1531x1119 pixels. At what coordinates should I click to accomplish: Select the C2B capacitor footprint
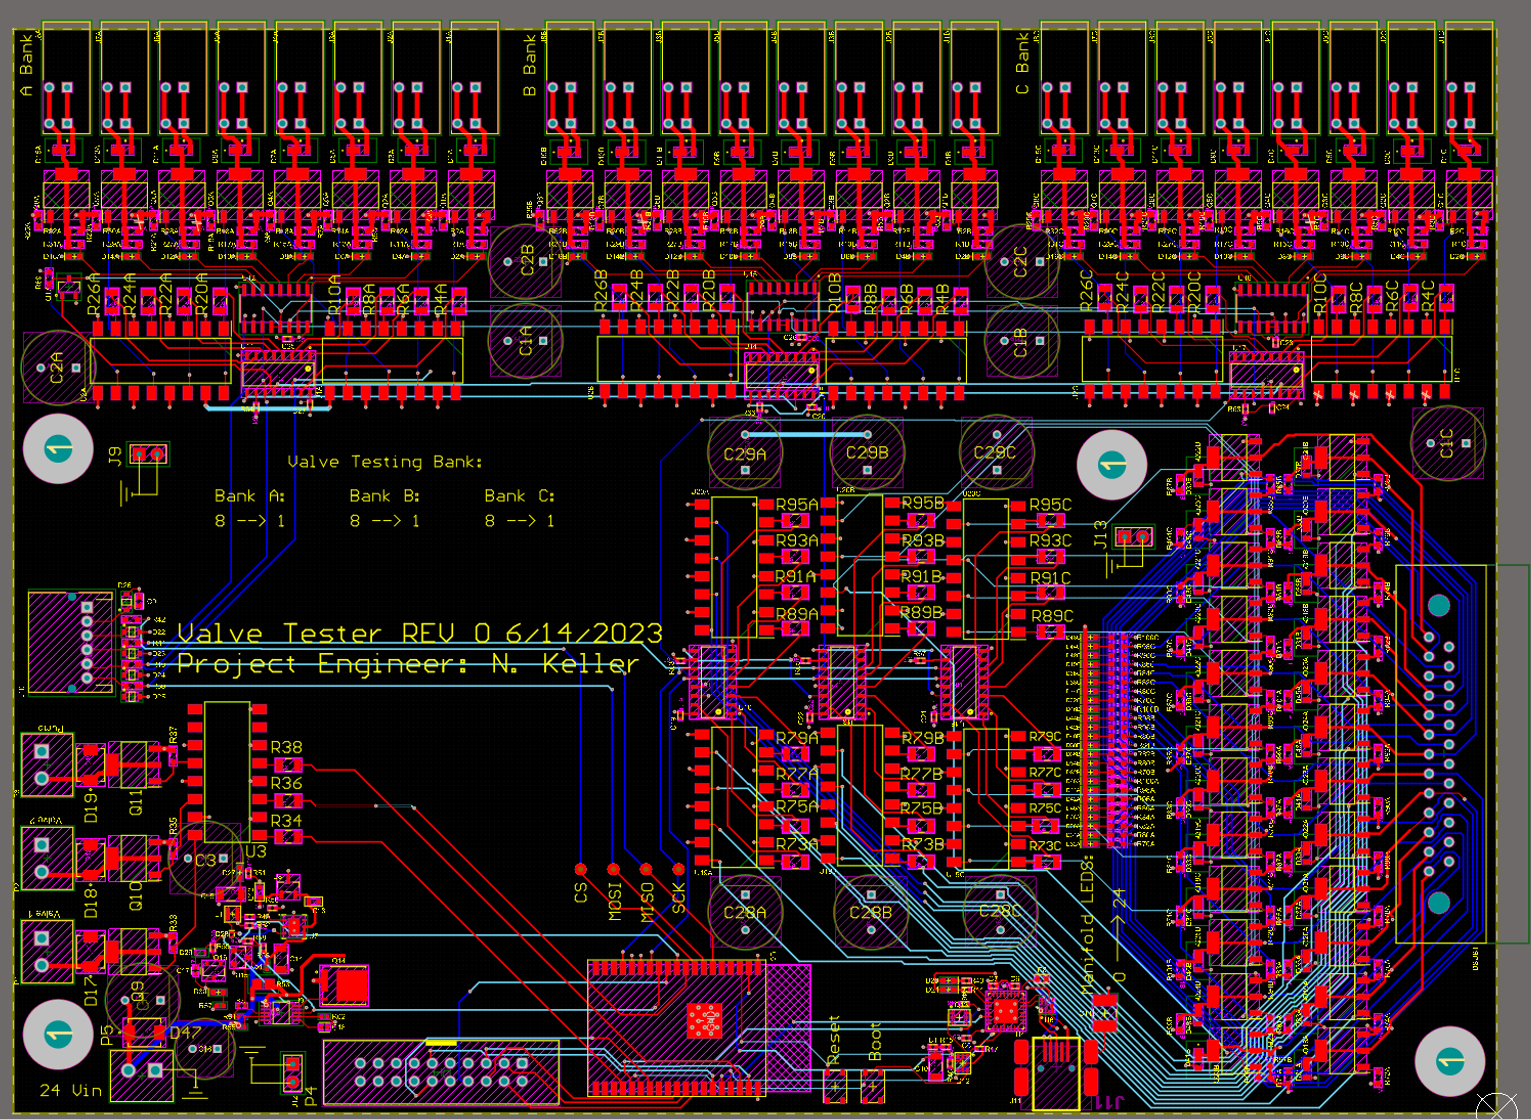(x=525, y=262)
